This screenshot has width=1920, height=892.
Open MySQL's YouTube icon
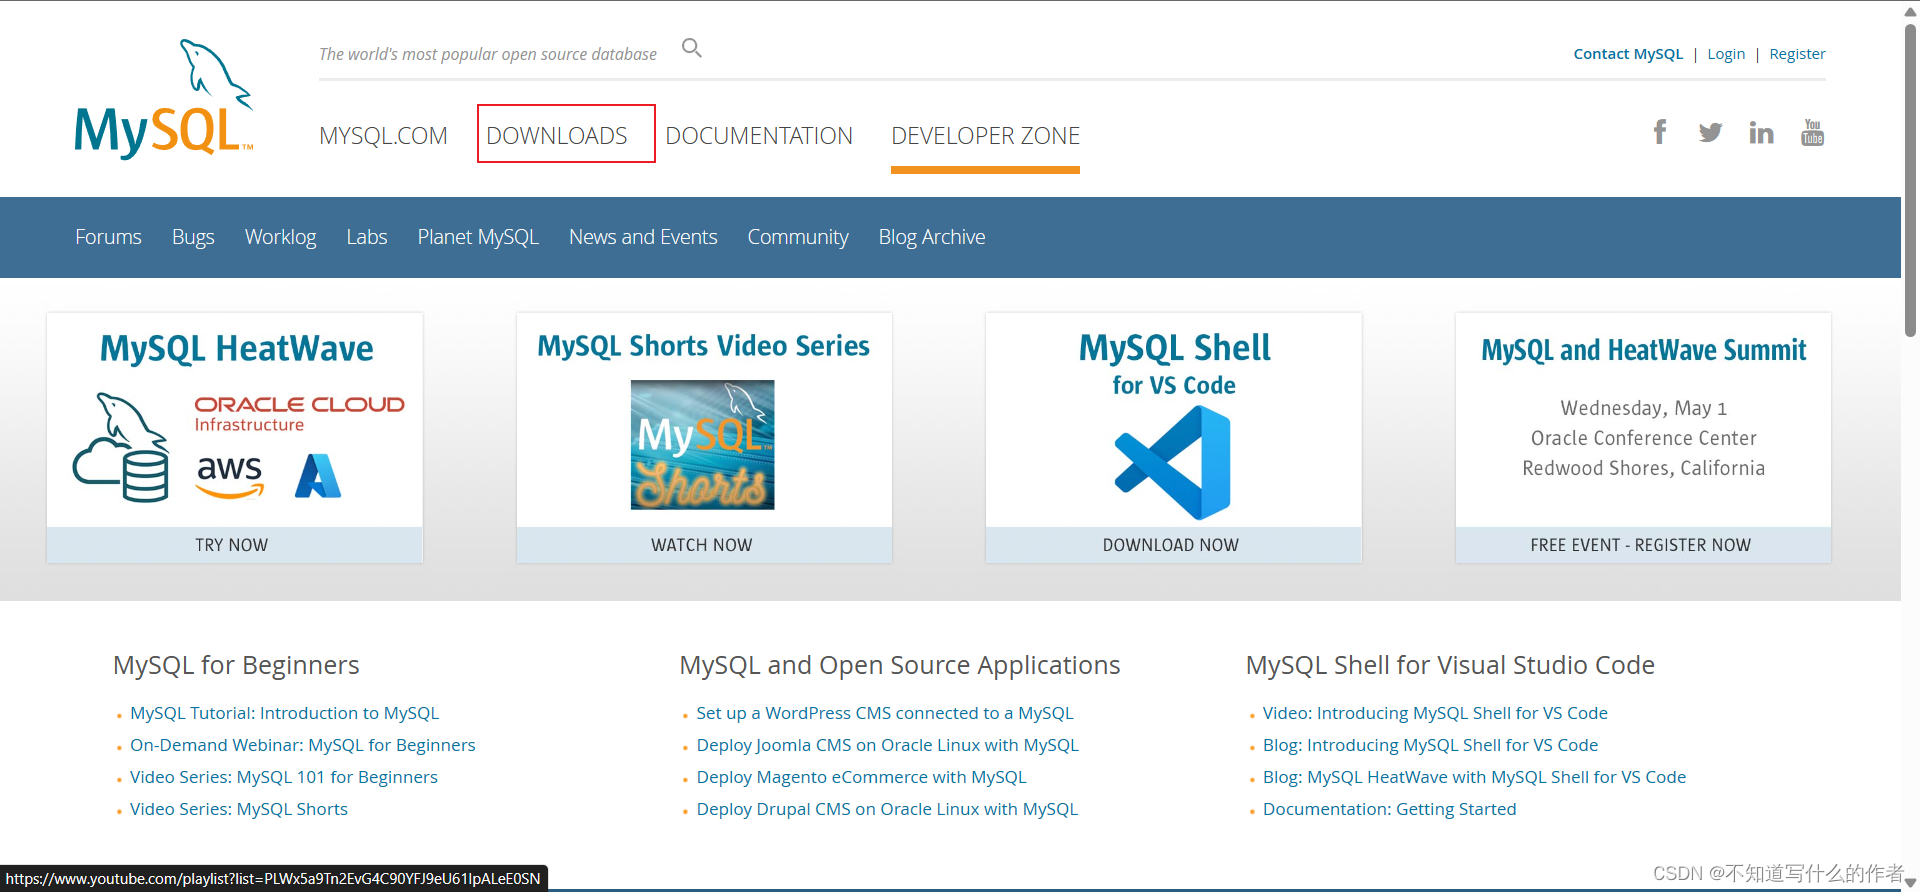(x=1812, y=132)
